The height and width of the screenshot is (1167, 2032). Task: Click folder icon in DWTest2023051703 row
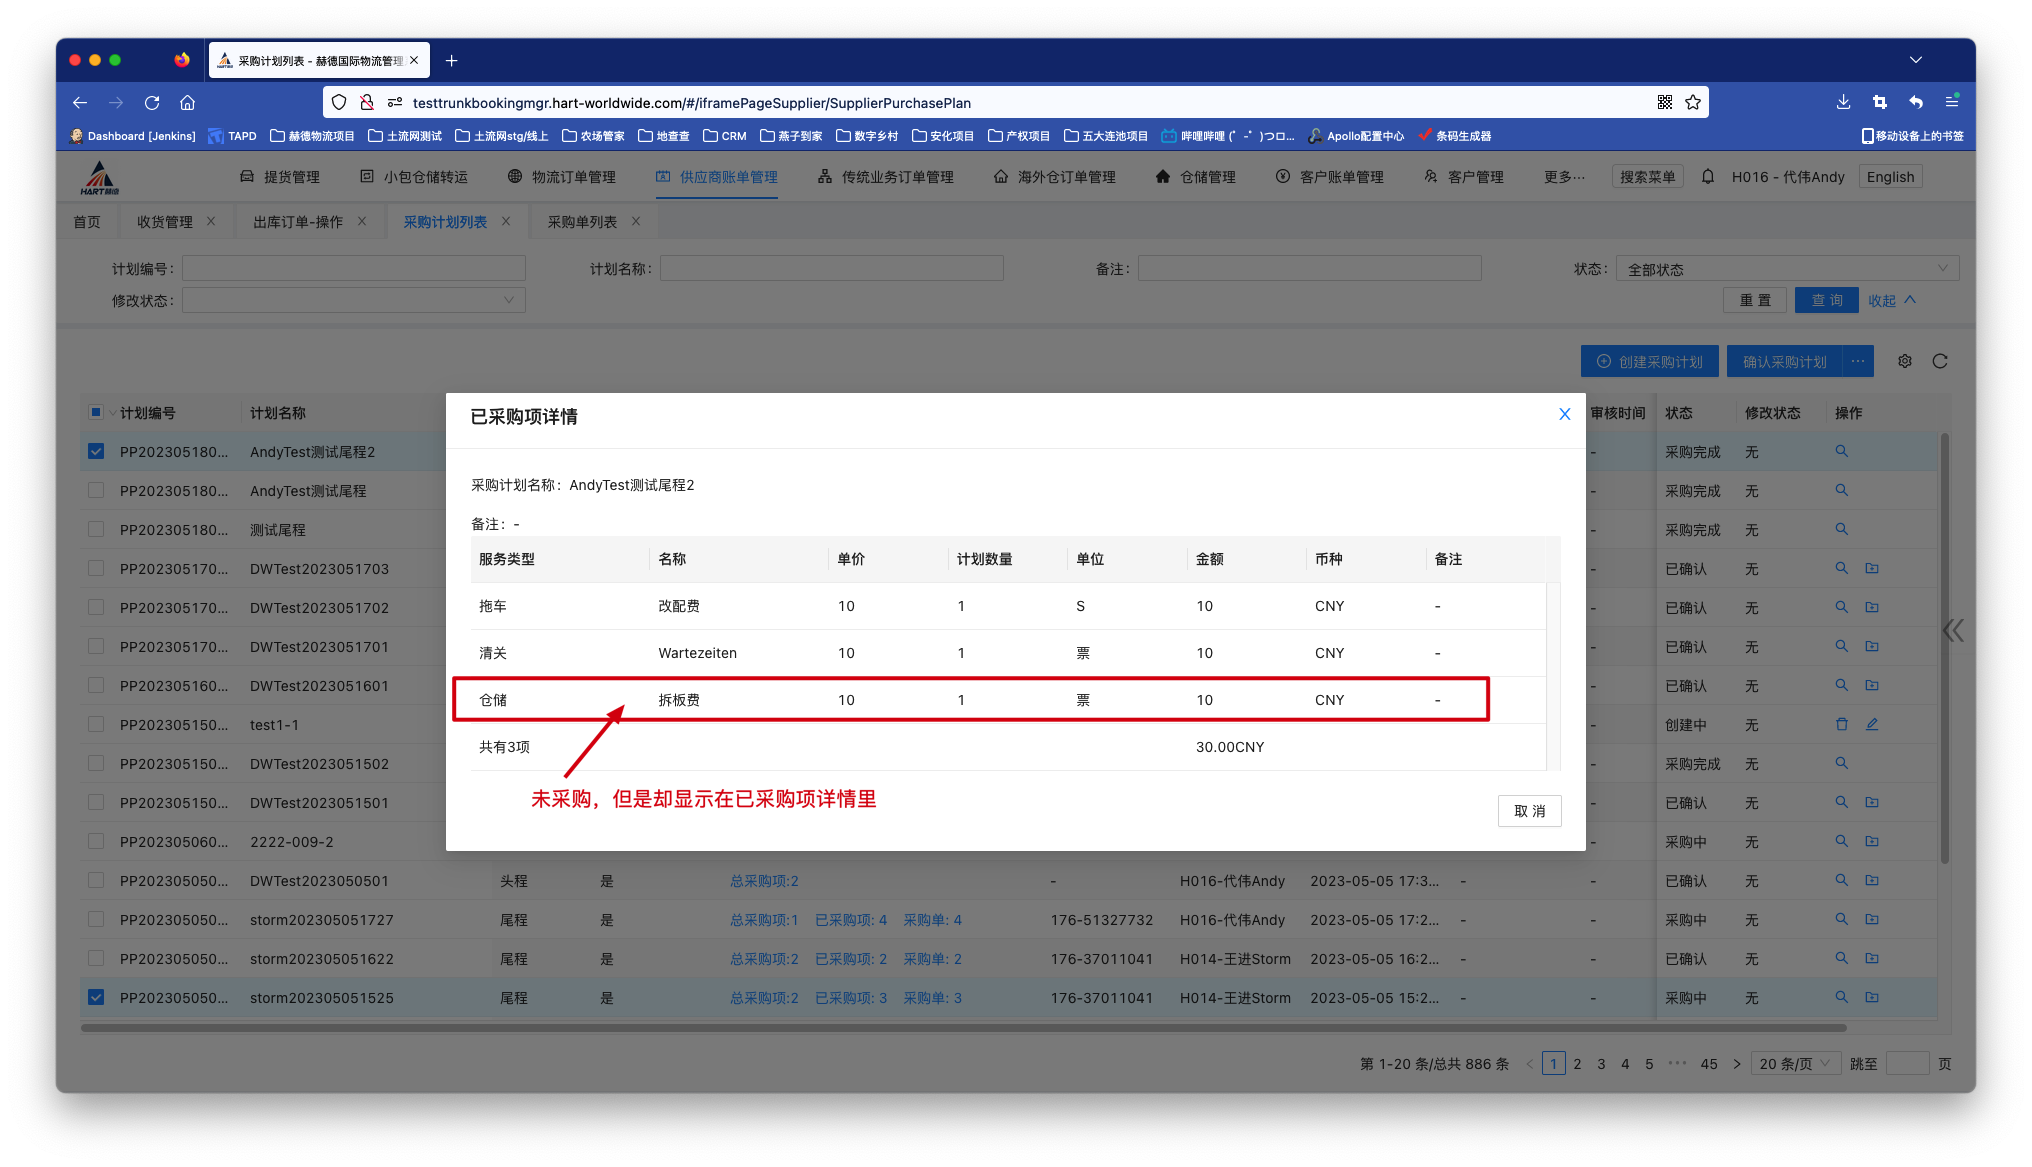pyautogui.click(x=1871, y=568)
